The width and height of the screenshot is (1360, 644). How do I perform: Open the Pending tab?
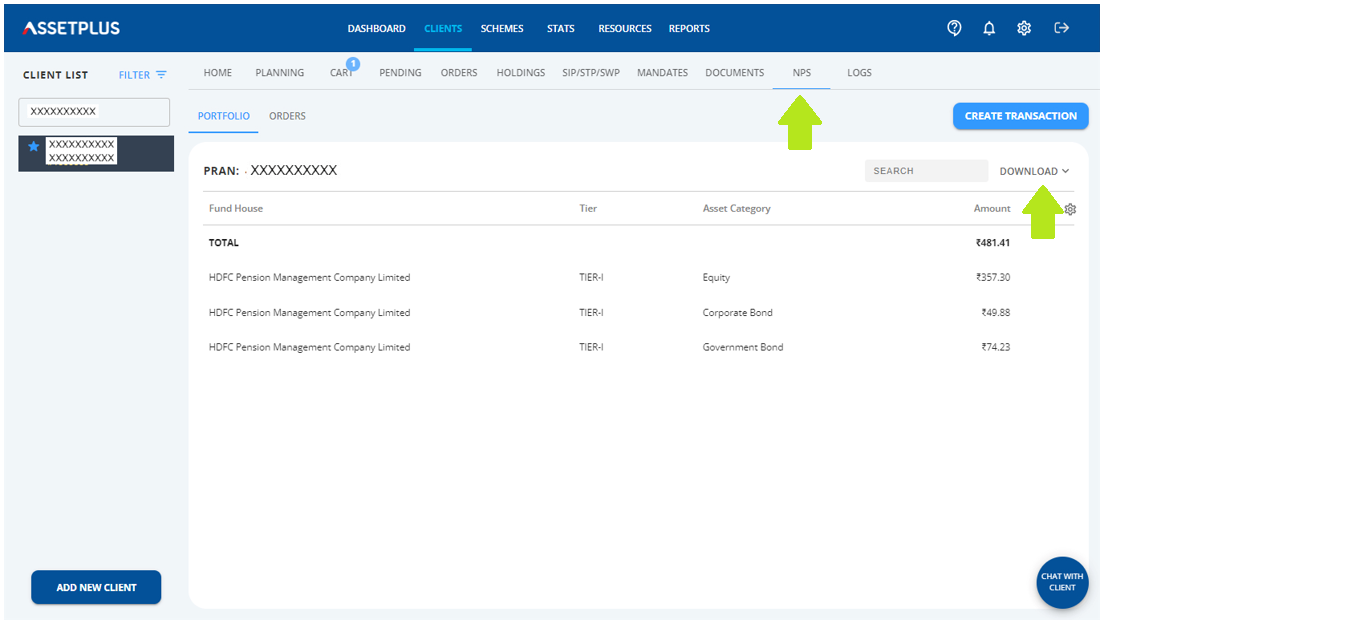[400, 73]
